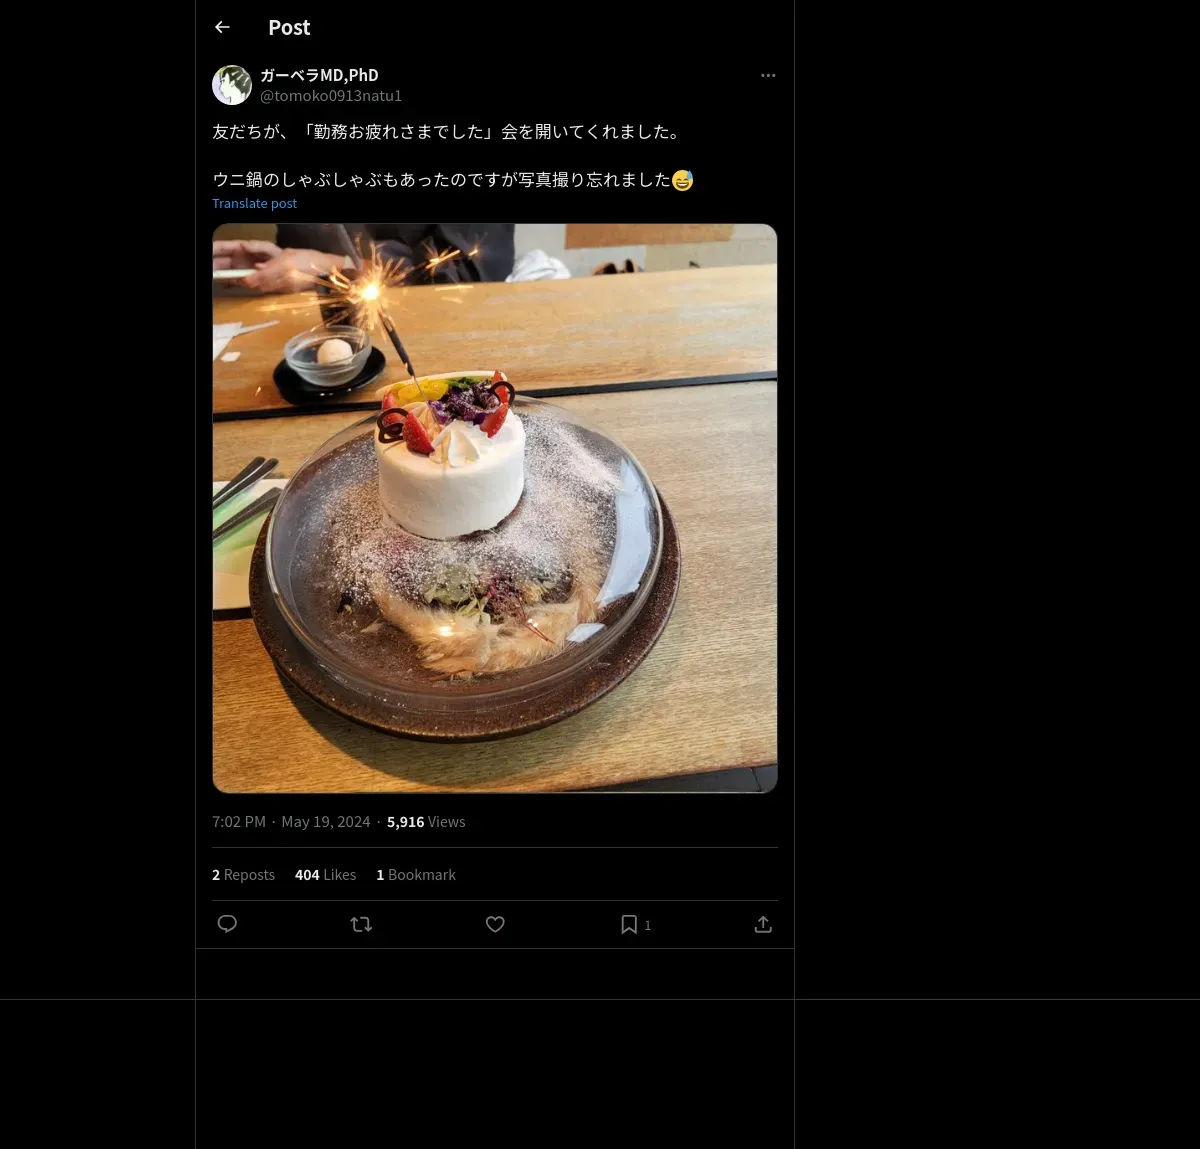Click the reply speech bubble icon

[x=227, y=924]
